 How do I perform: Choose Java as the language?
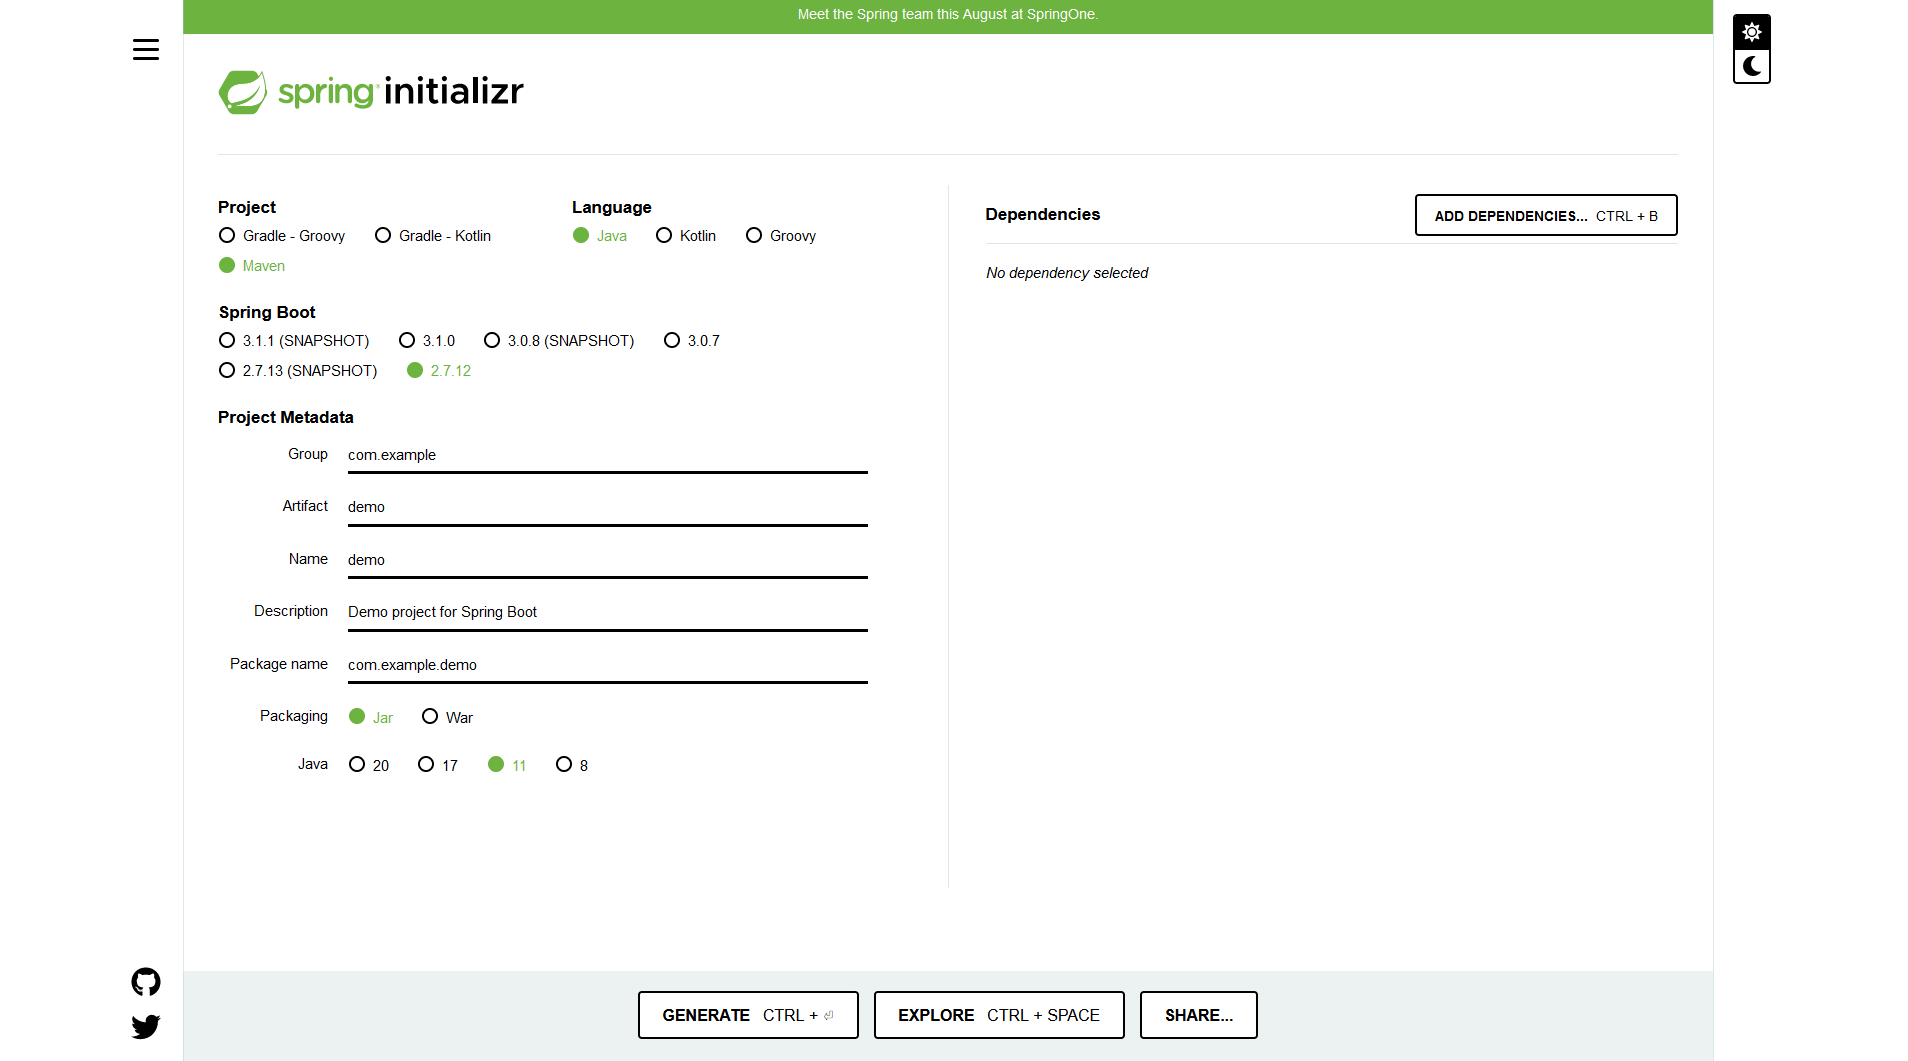[600, 236]
